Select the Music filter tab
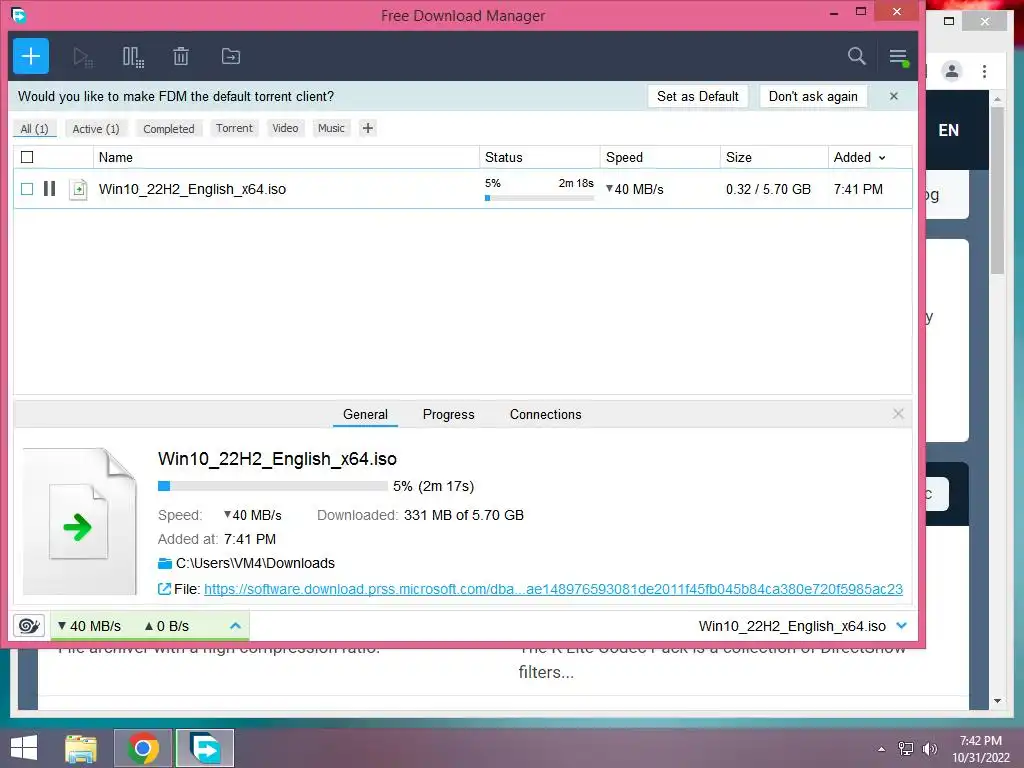The width and height of the screenshot is (1024, 768). tap(331, 128)
